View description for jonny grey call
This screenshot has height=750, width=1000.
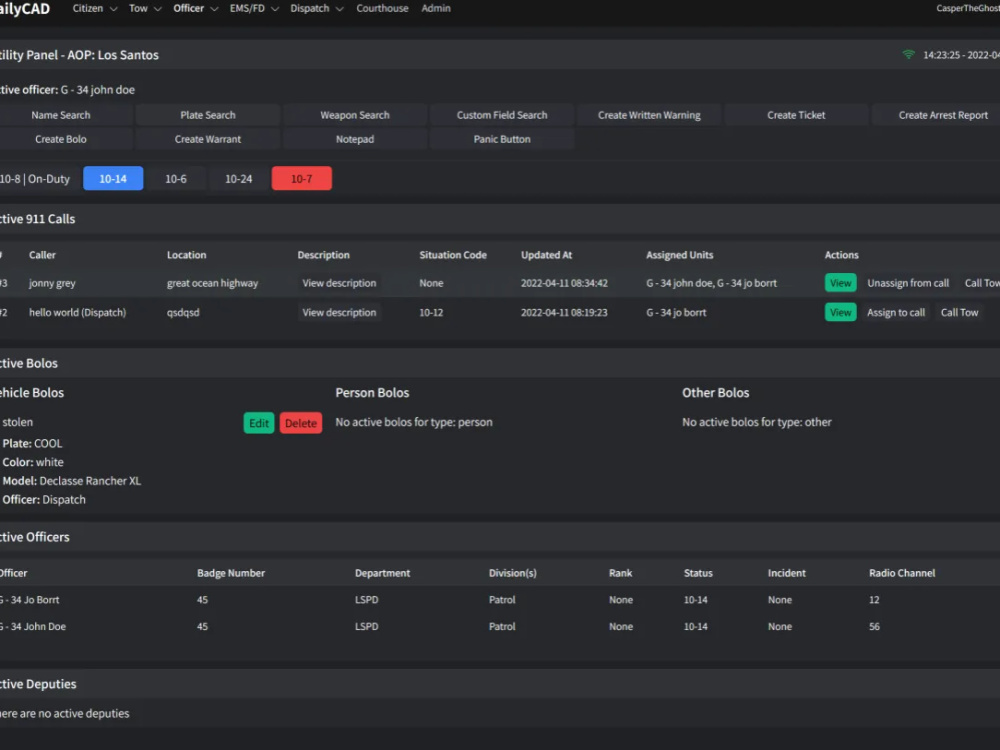tap(339, 283)
